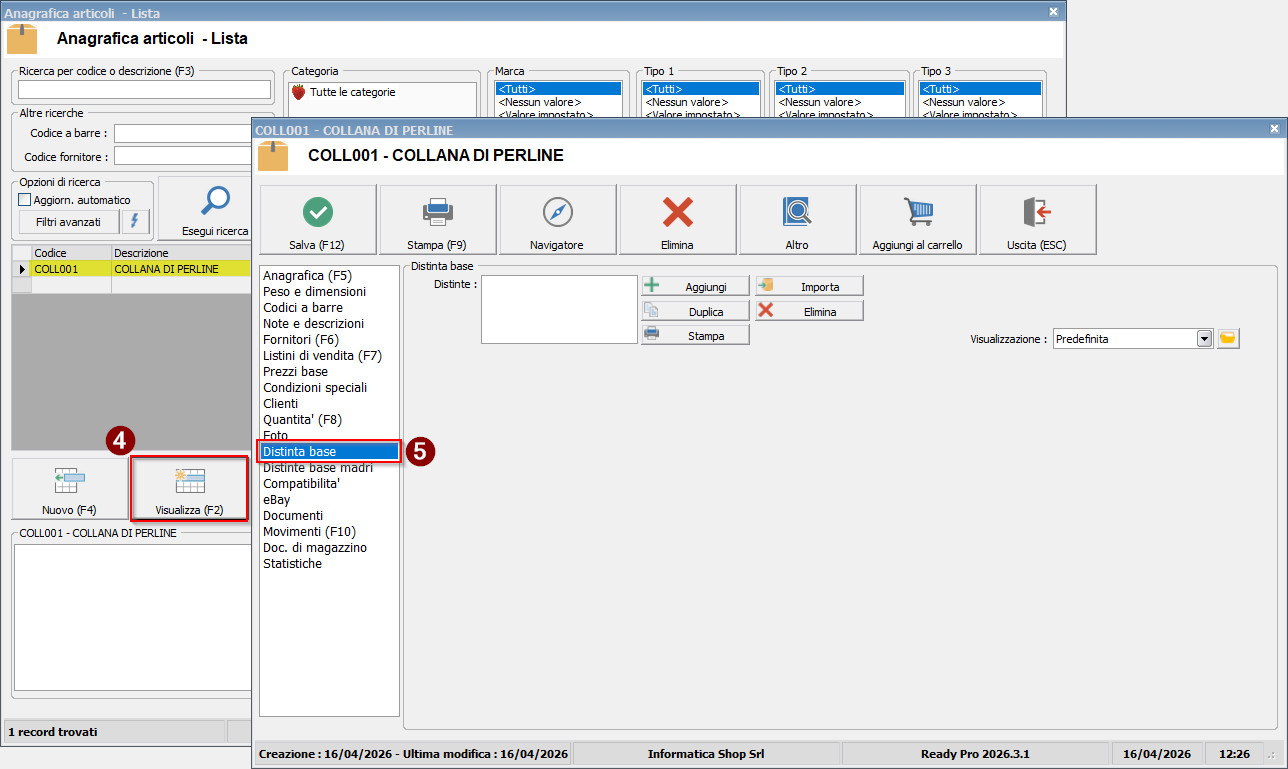The image size is (1288, 769).
Task: Click the Esegui ricerca magnifying glass
Action: coord(215,201)
